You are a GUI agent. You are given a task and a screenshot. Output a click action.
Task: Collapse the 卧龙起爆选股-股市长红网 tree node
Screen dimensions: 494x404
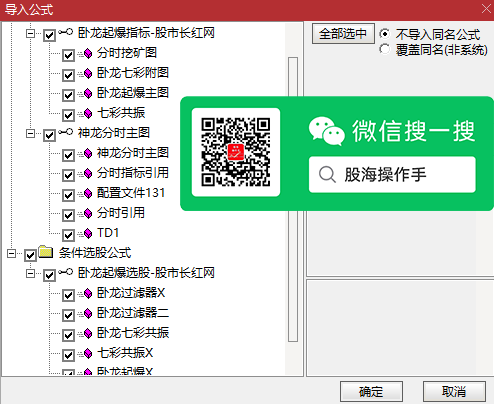[x=30, y=274]
